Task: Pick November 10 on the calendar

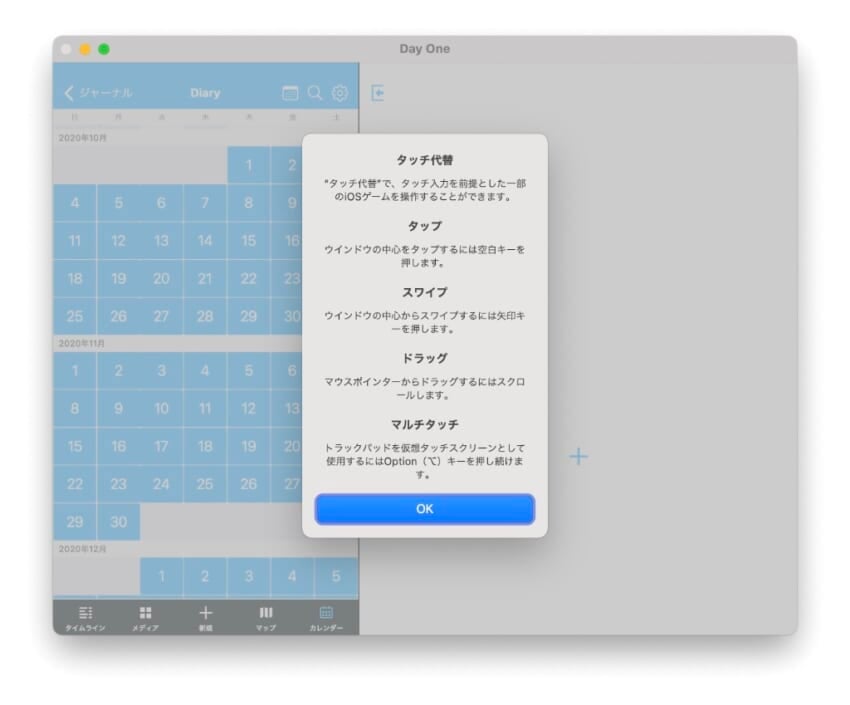Action: [162, 409]
